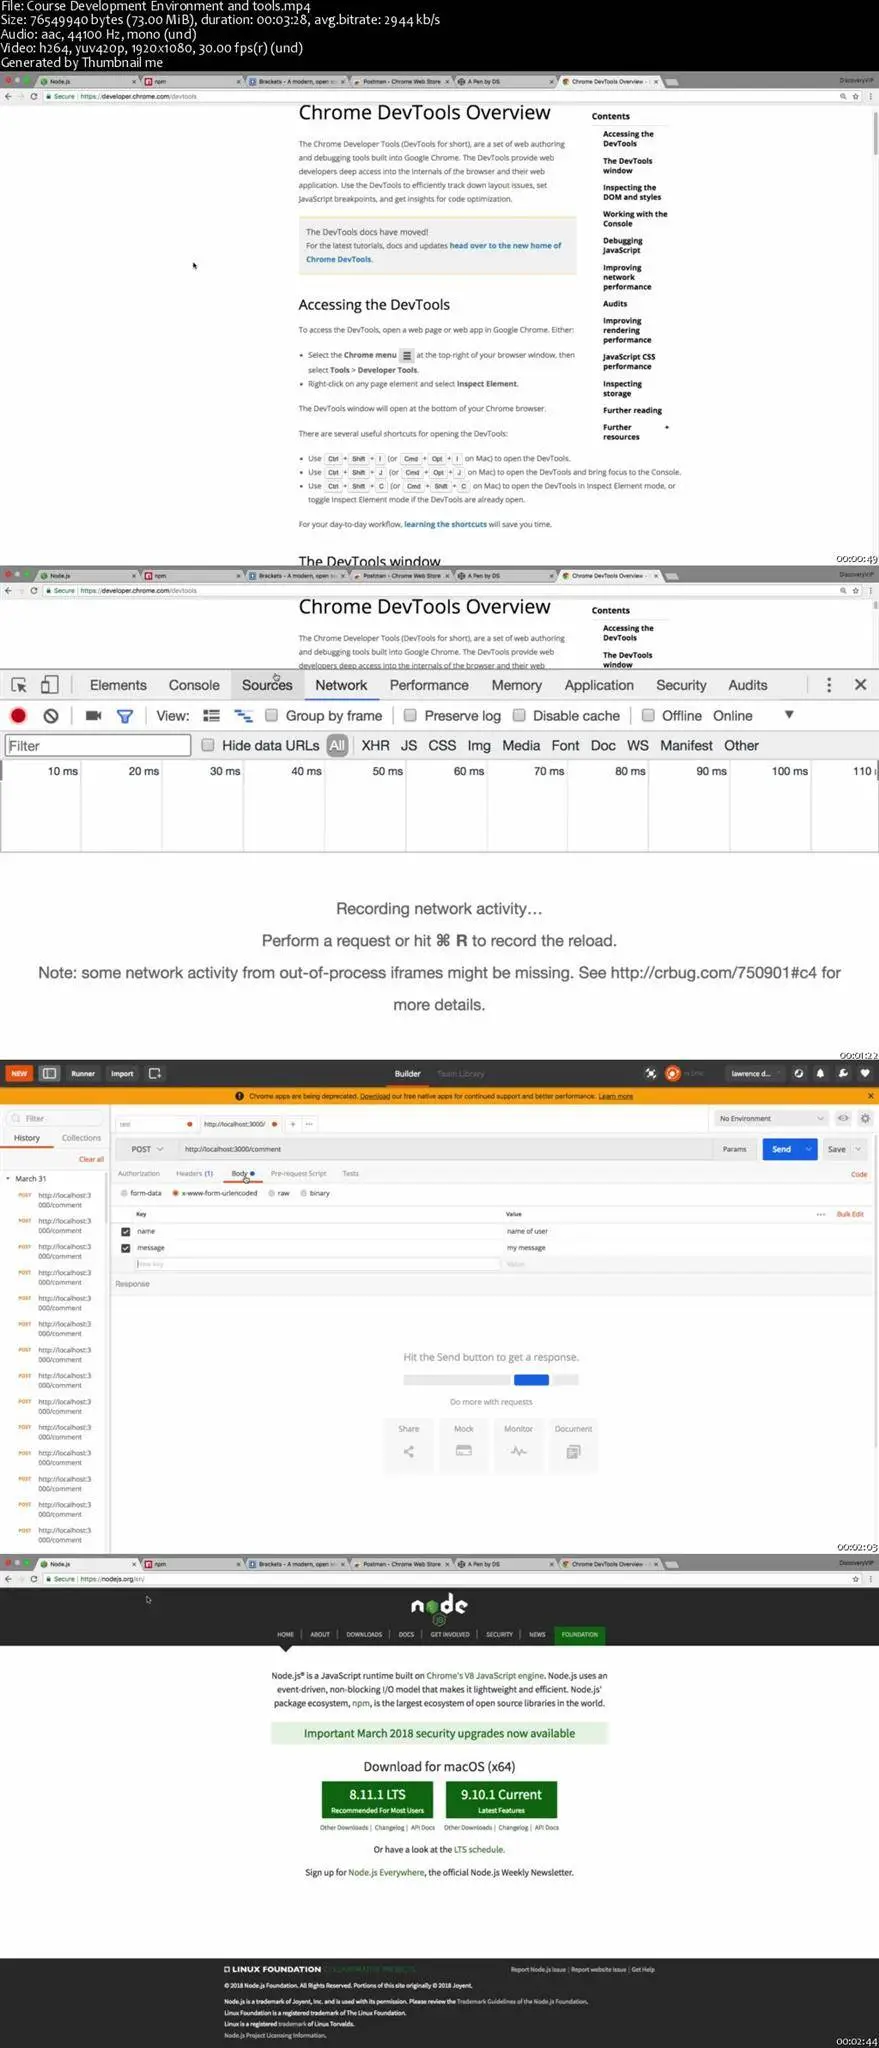This screenshot has width=879, height=2048.
Task: Select the binary body type radio option
Action: click(x=303, y=1193)
